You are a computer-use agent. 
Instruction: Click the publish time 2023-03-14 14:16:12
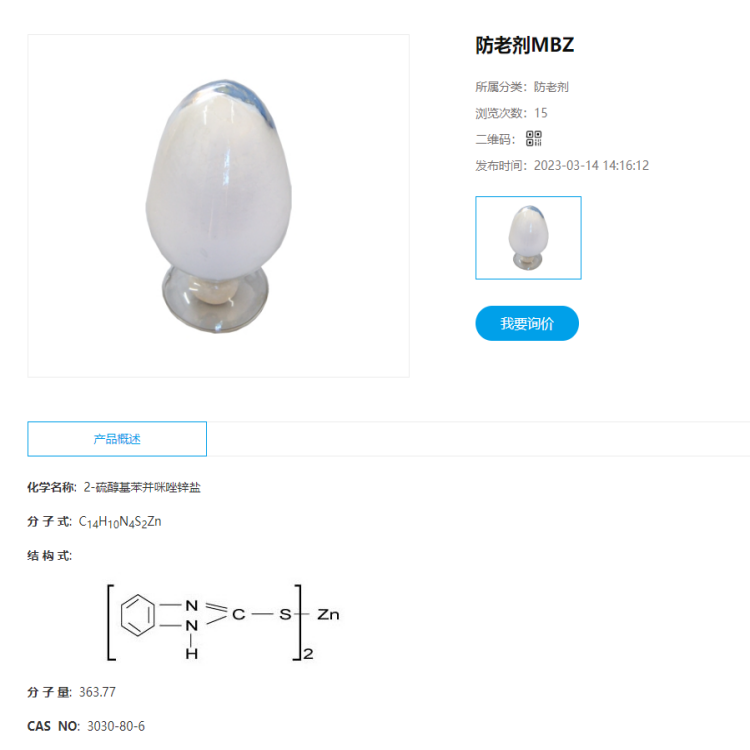[591, 165]
